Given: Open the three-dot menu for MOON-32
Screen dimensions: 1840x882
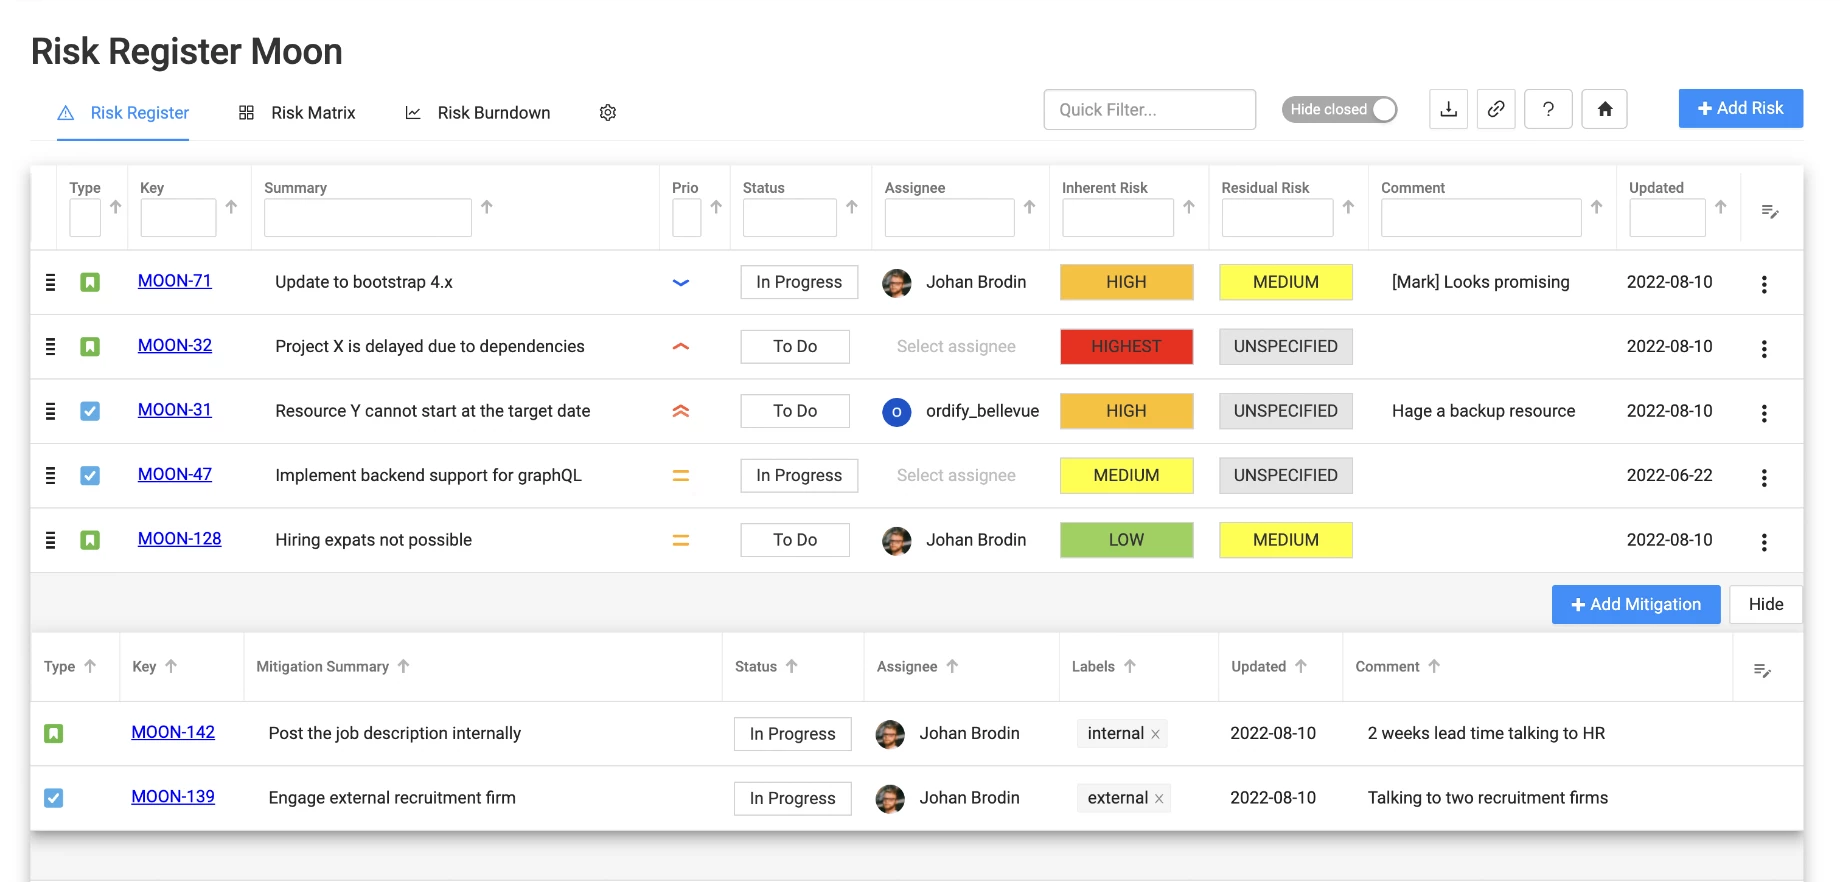Looking at the screenshot, I should click(x=1764, y=348).
